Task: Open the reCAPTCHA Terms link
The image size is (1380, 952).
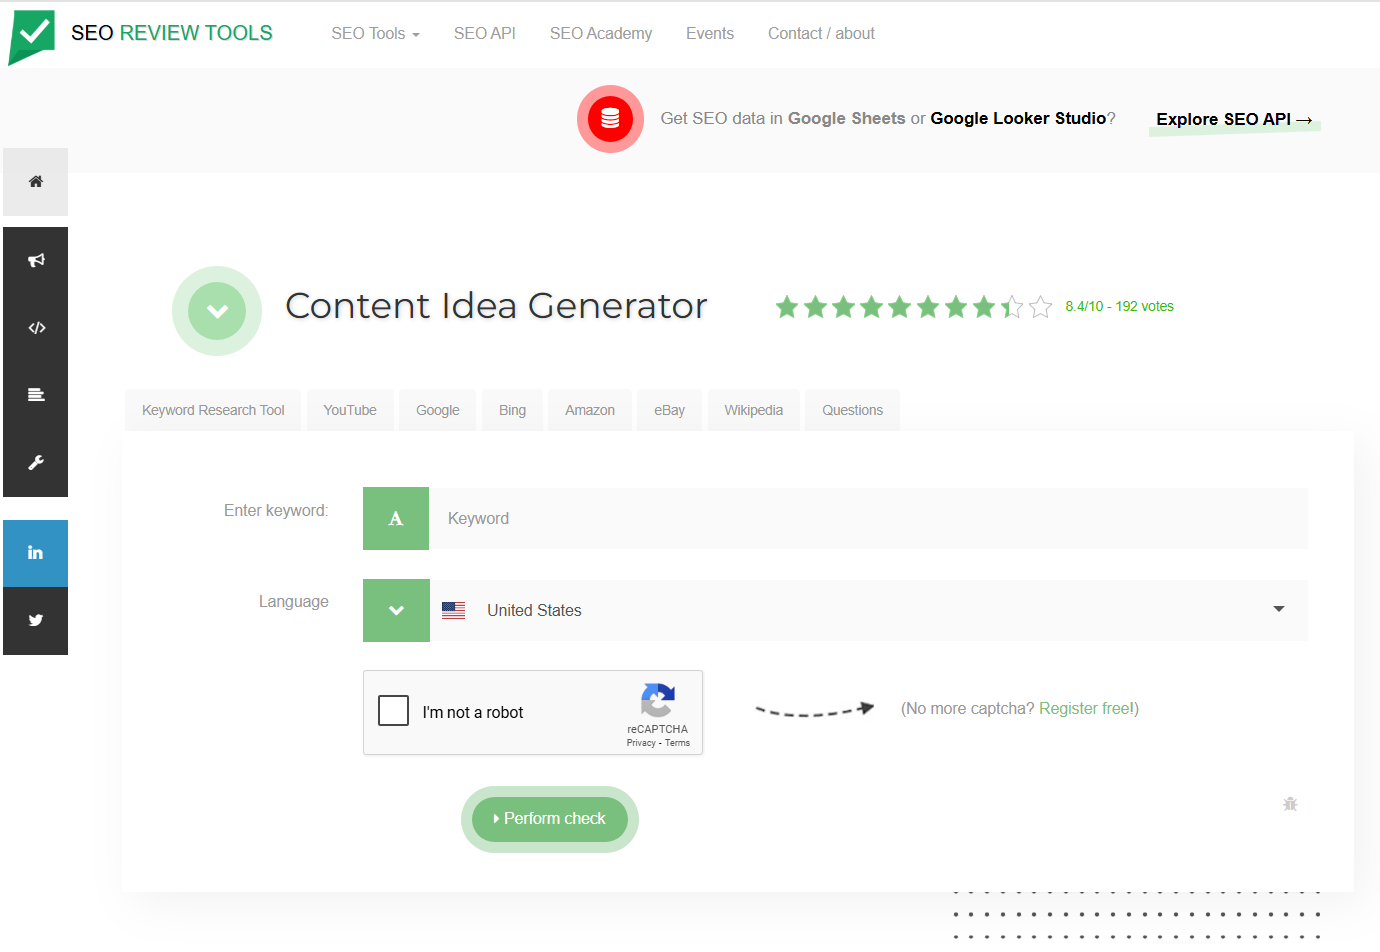Action: coord(678,743)
